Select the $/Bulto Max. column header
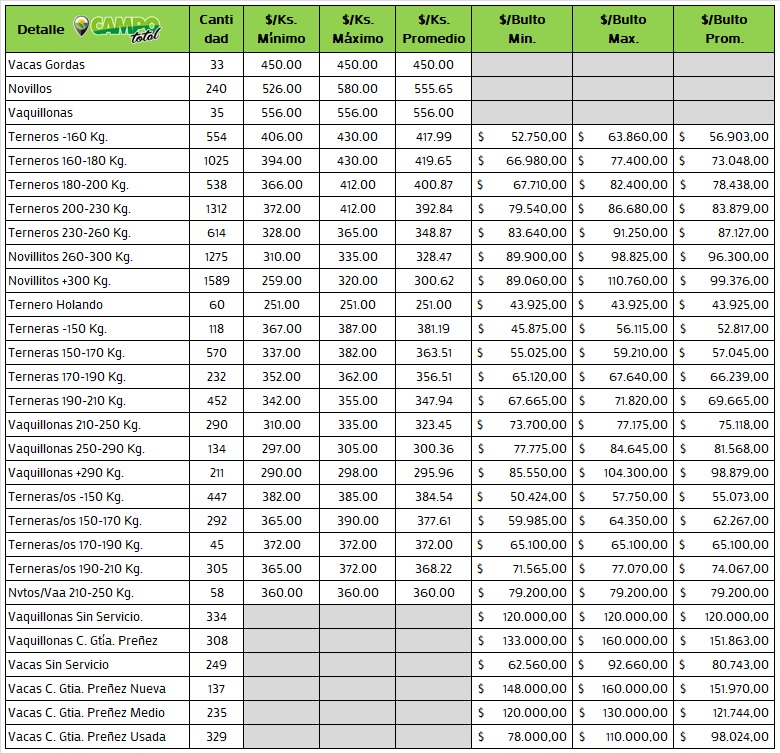 (622, 29)
